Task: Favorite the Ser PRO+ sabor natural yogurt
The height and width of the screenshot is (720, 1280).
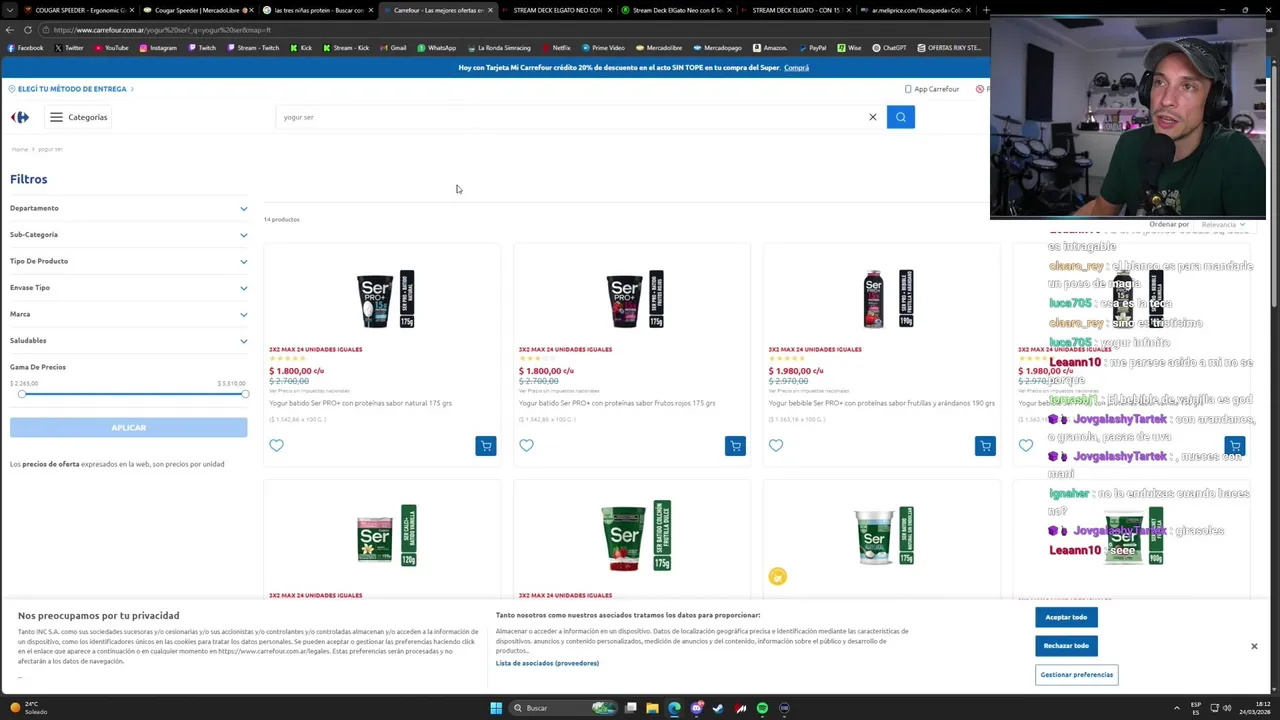Action: coord(276,445)
